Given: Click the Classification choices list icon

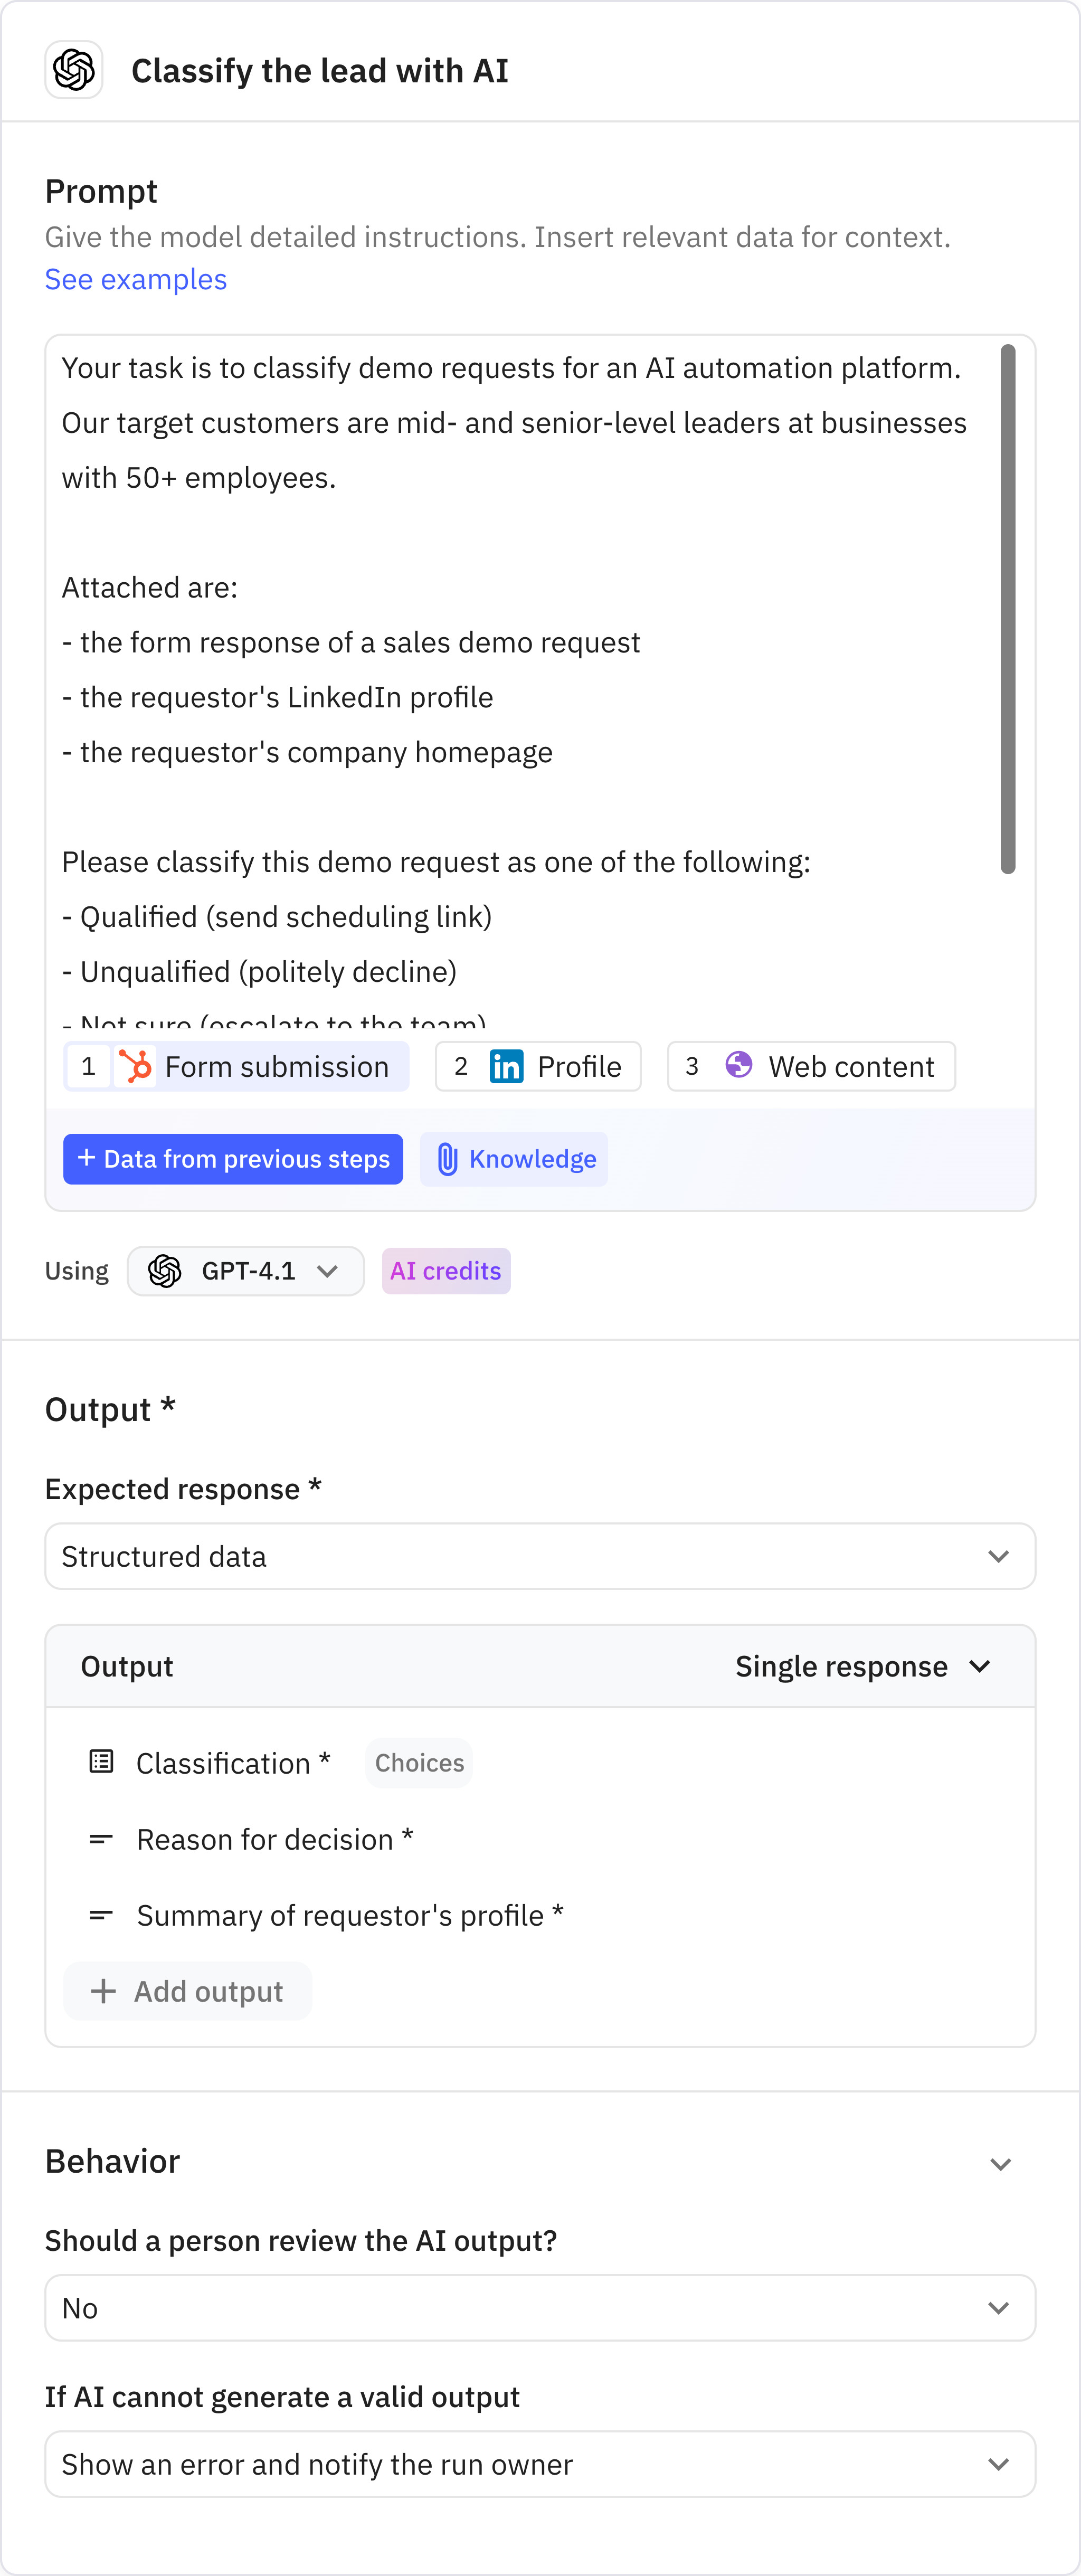Looking at the screenshot, I should (x=101, y=1762).
